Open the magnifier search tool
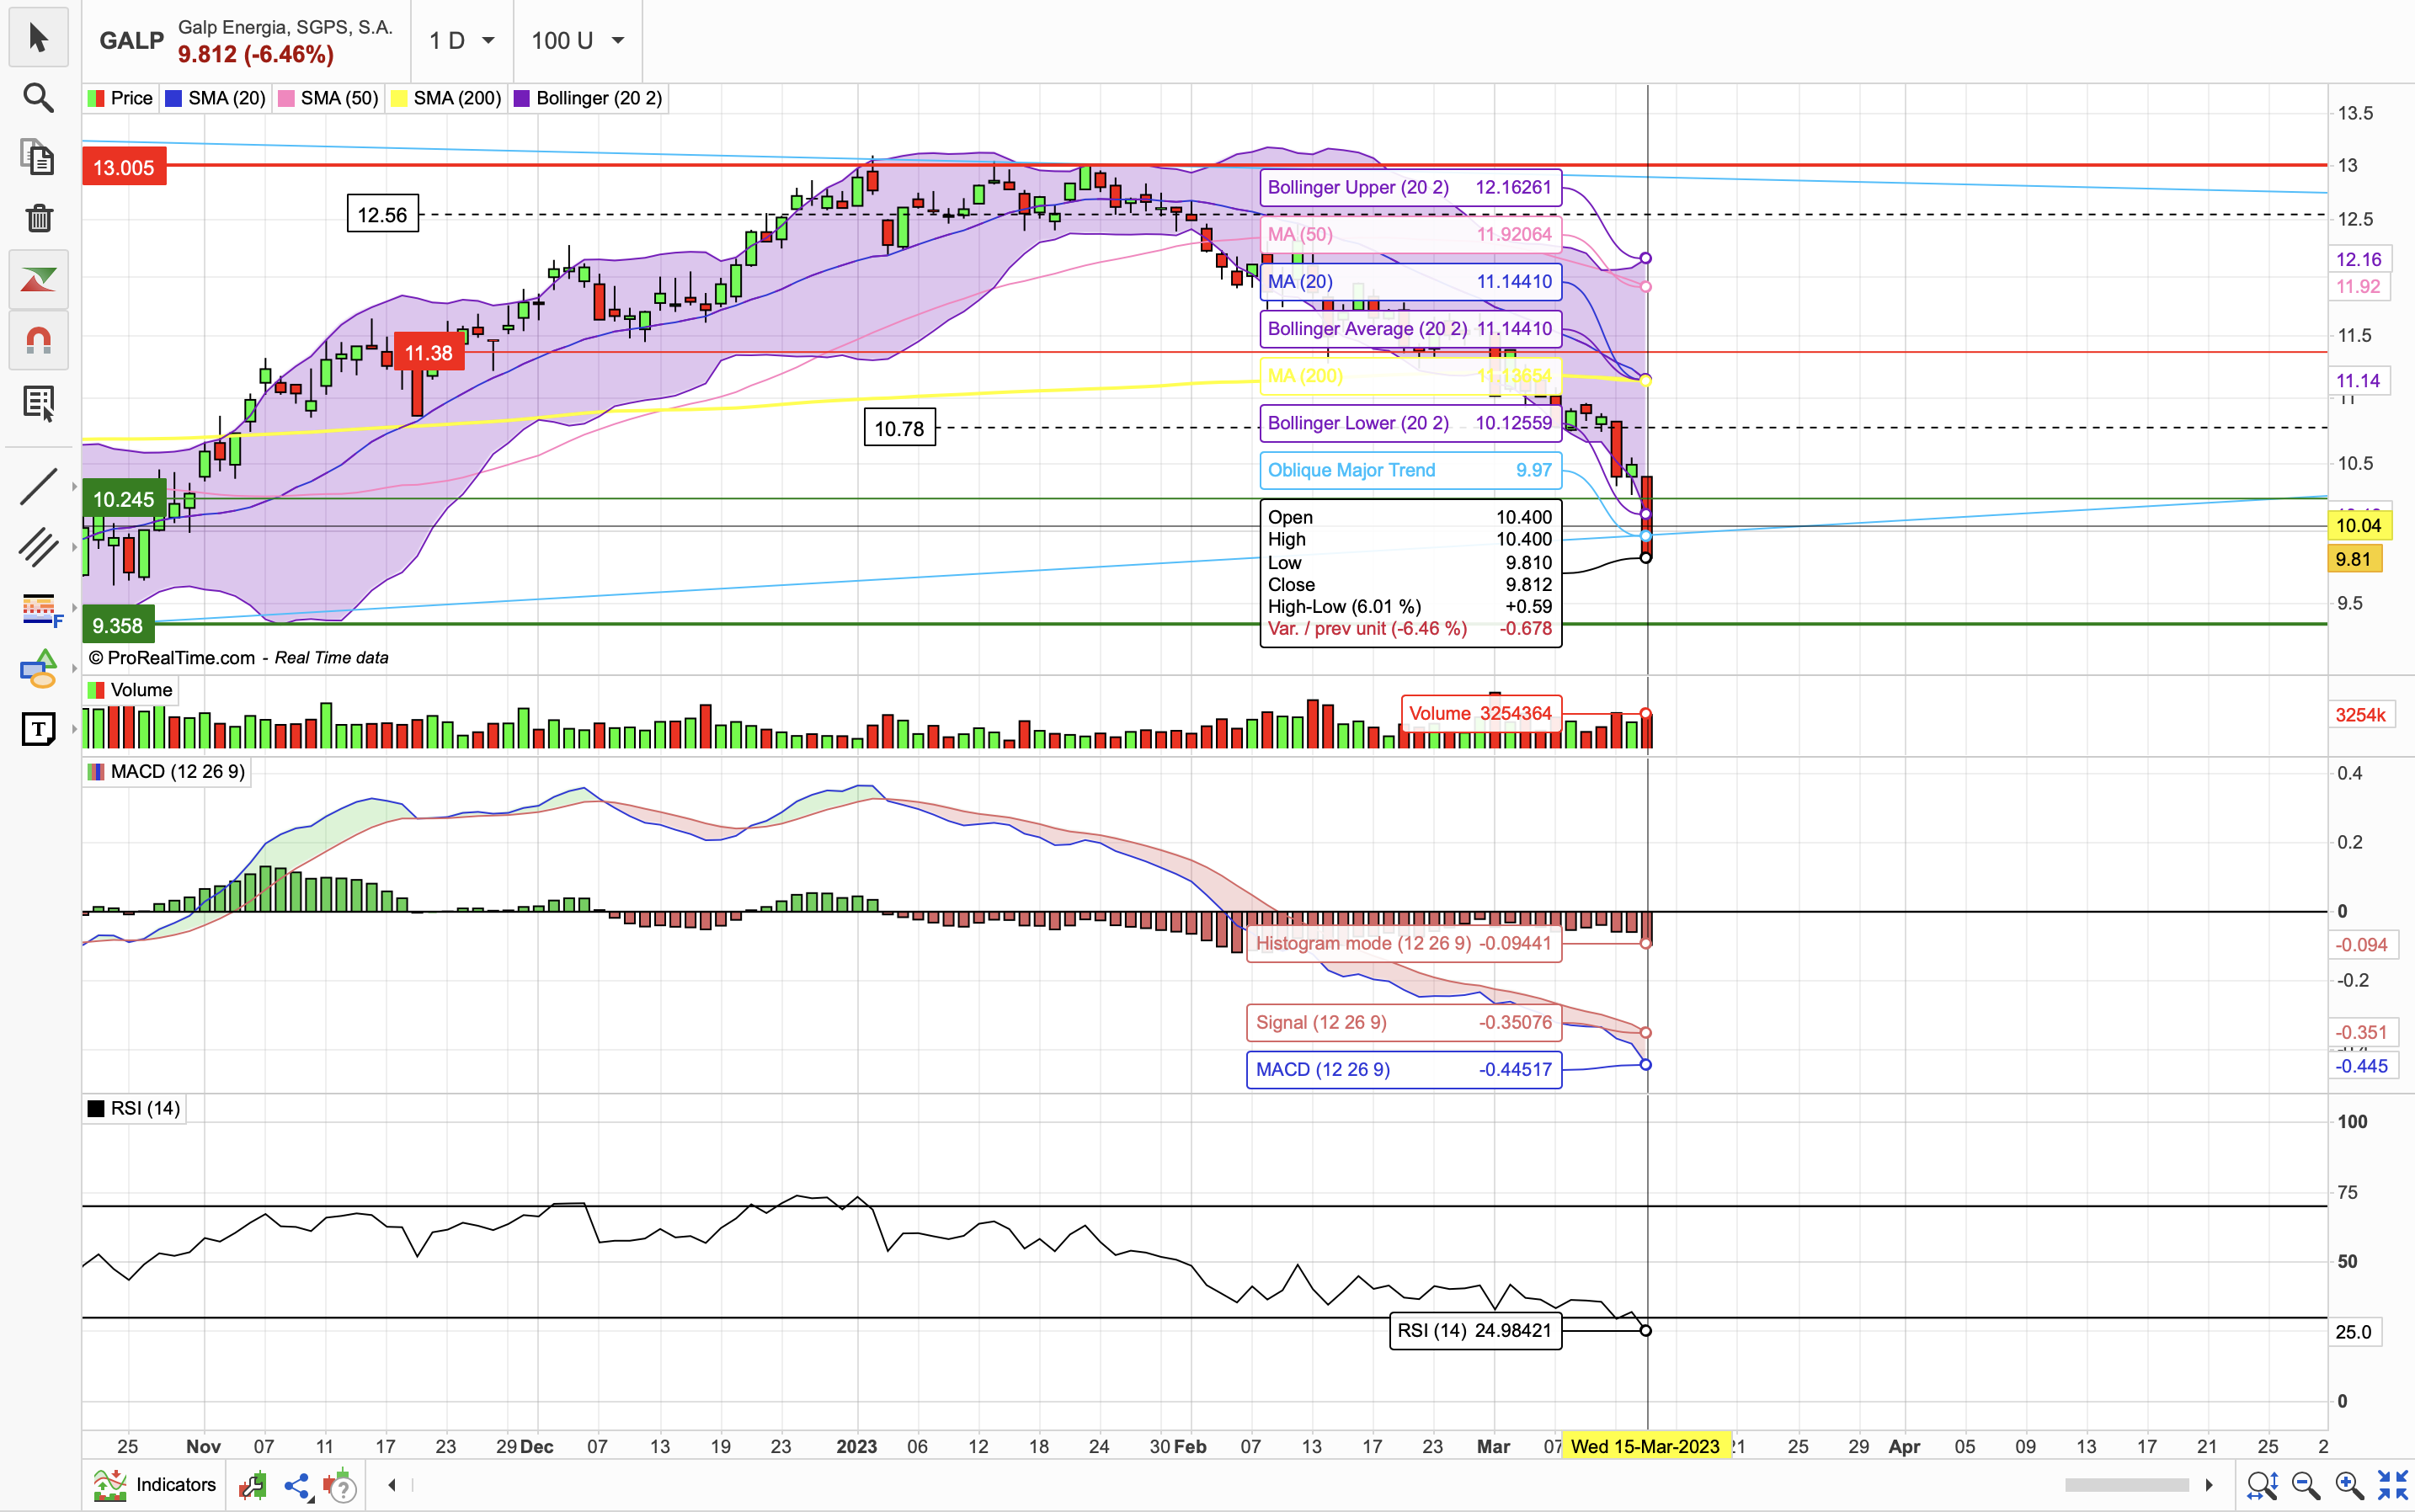 38,98
